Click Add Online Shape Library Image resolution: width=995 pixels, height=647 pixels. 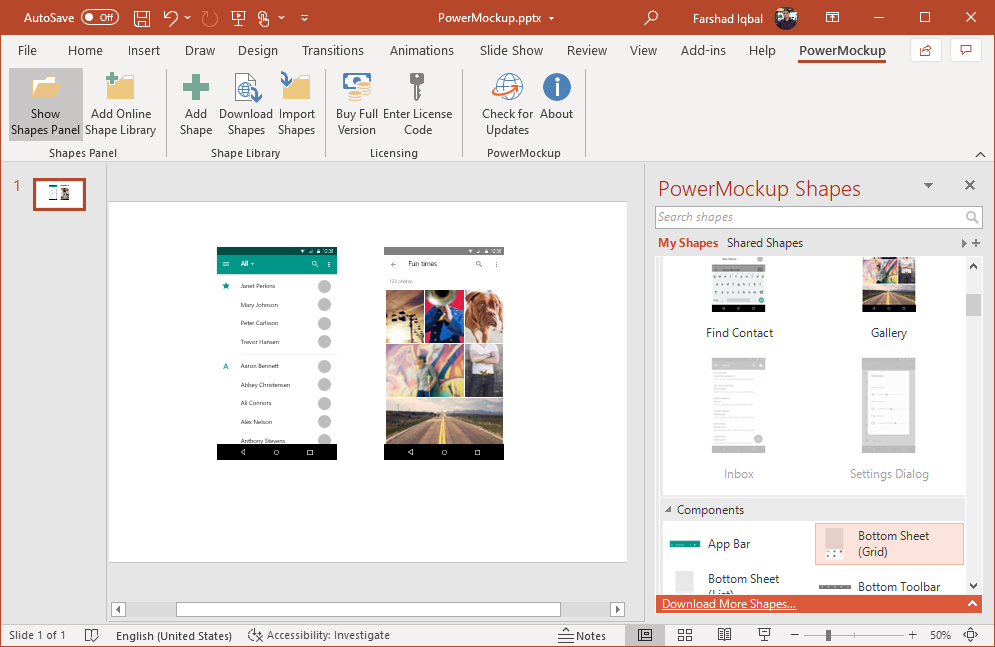point(120,104)
